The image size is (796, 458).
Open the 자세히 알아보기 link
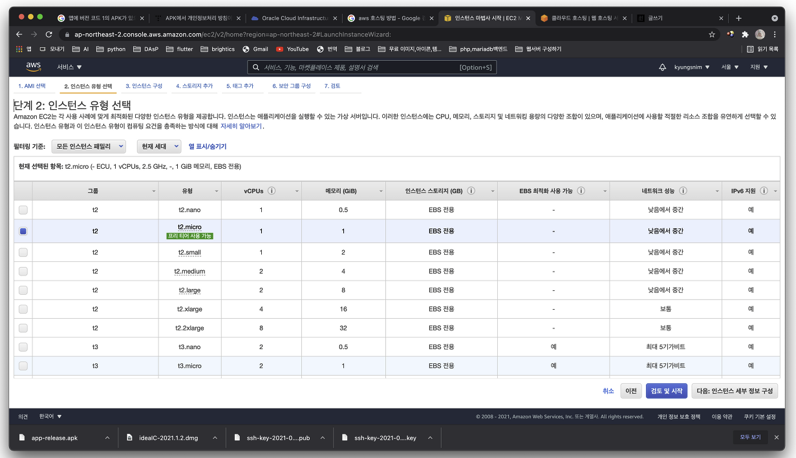(x=241, y=126)
